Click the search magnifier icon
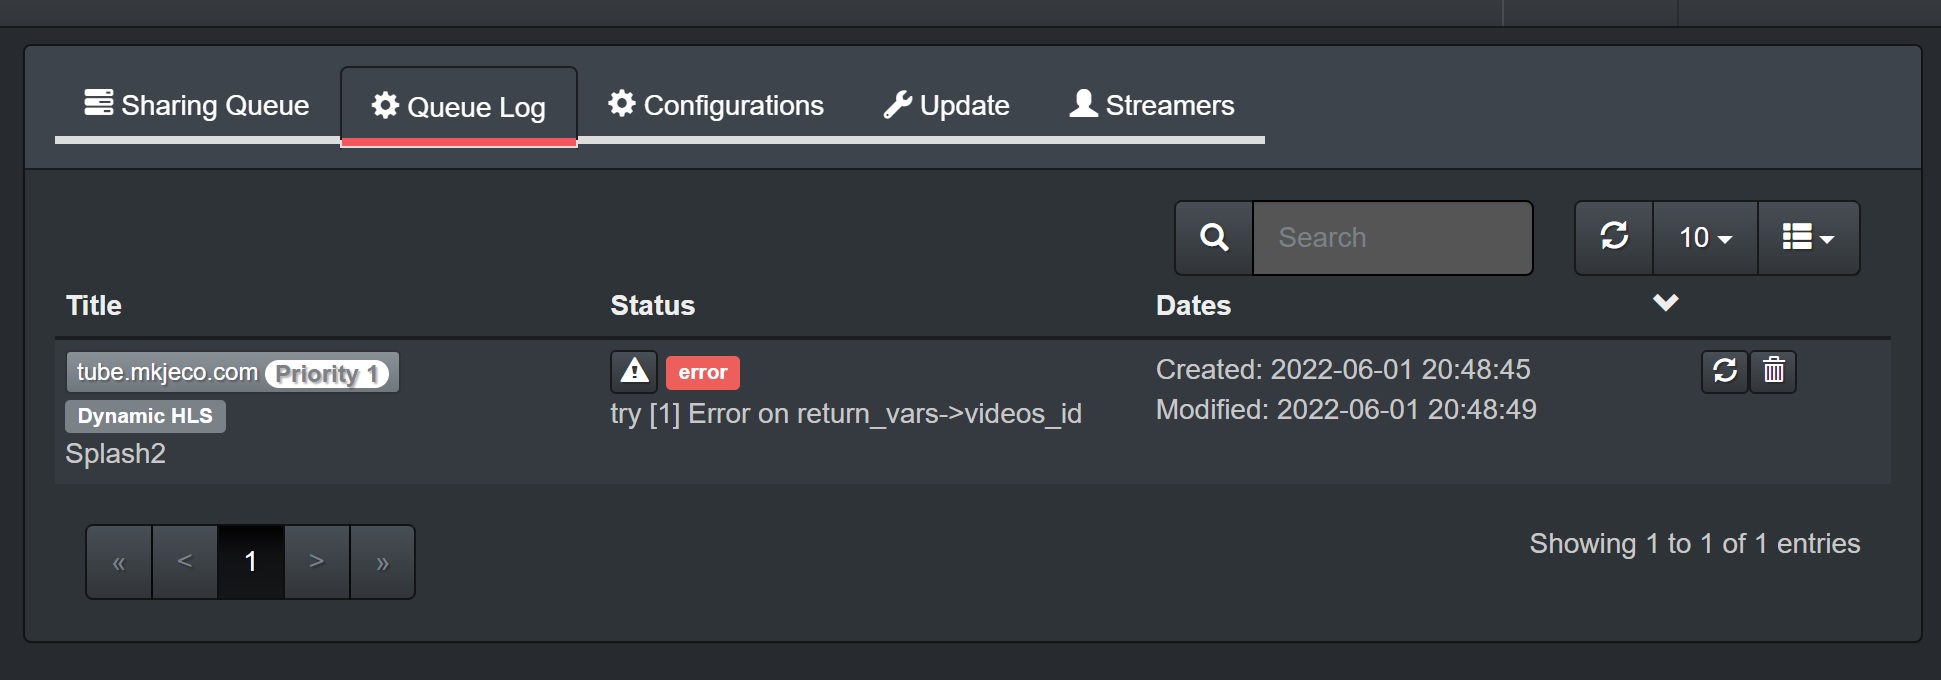The width and height of the screenshot is (1941, 680). click(1213, 237)
